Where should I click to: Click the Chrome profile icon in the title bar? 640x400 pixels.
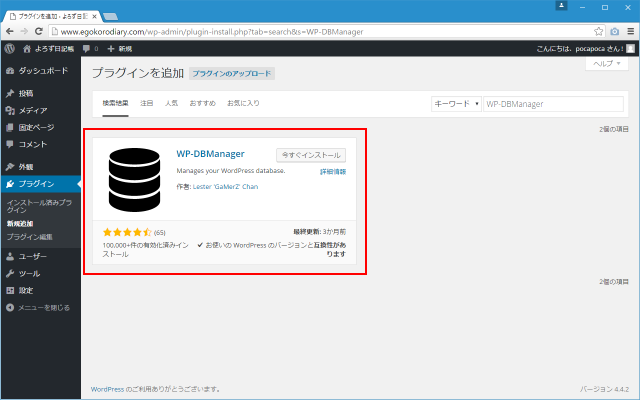point(561,6)
